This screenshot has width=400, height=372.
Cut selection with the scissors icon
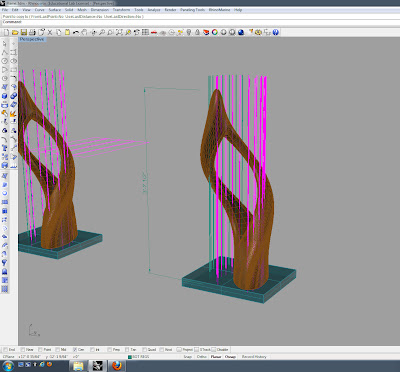click(50, 32)
